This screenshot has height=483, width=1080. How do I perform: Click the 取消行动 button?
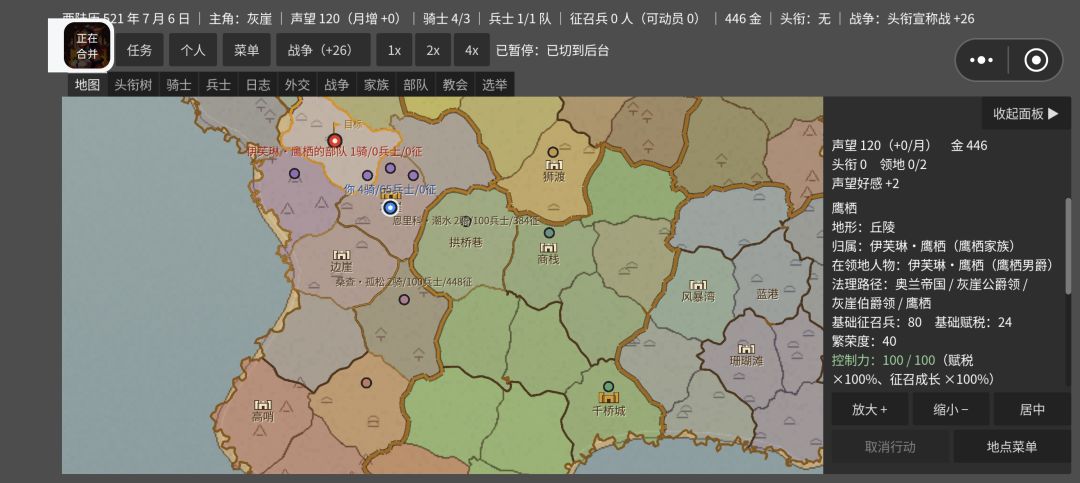(x=890, y=446)
